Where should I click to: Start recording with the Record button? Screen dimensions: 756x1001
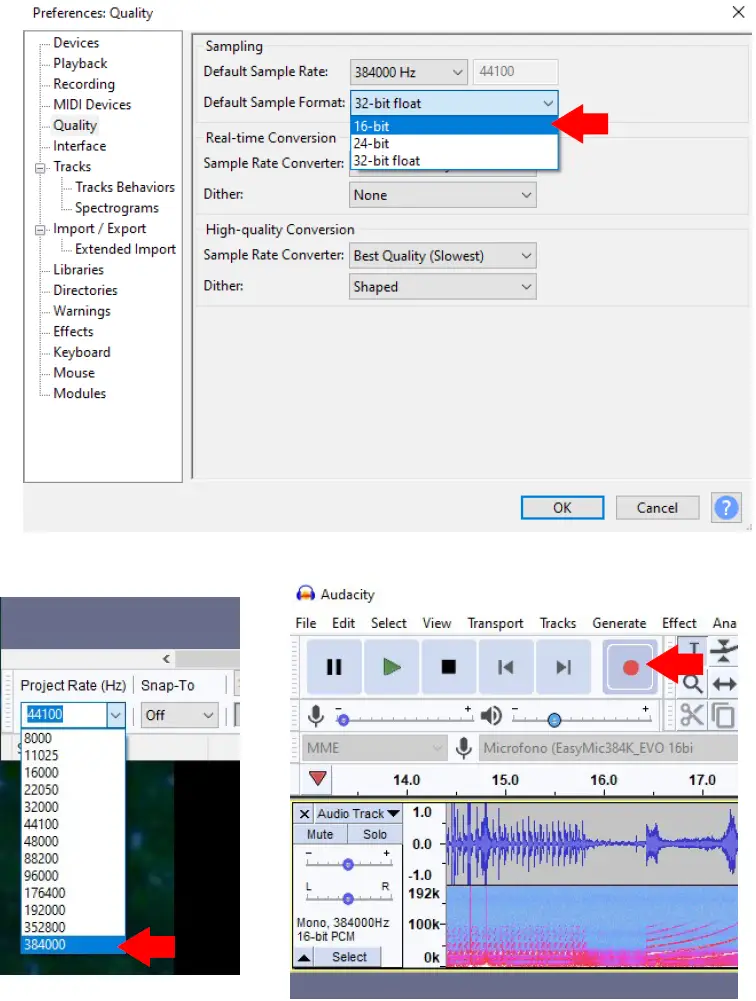[630, 667]
